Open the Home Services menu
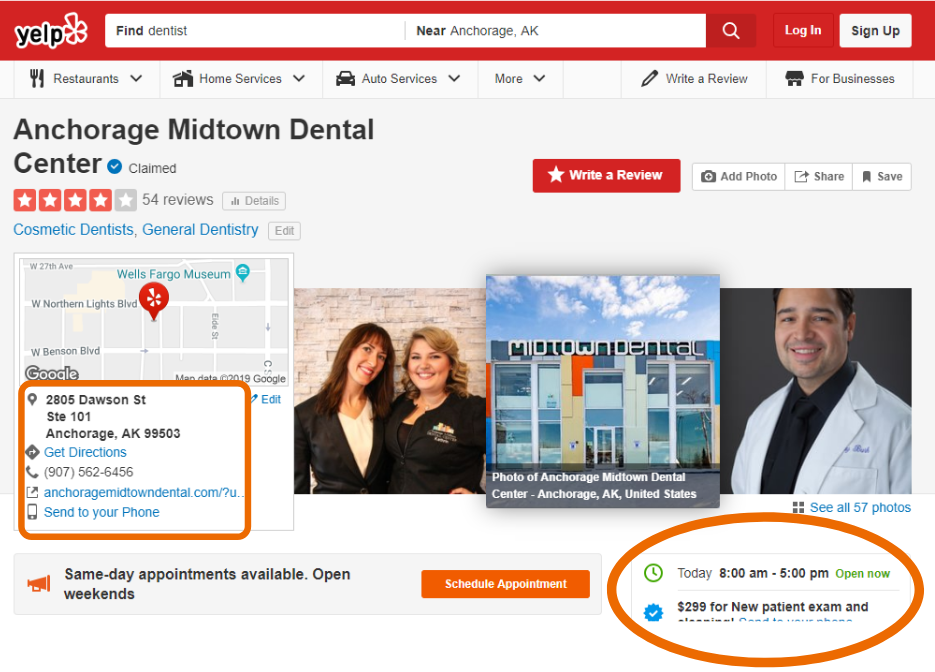935x672 pixels. coord(240,79)
